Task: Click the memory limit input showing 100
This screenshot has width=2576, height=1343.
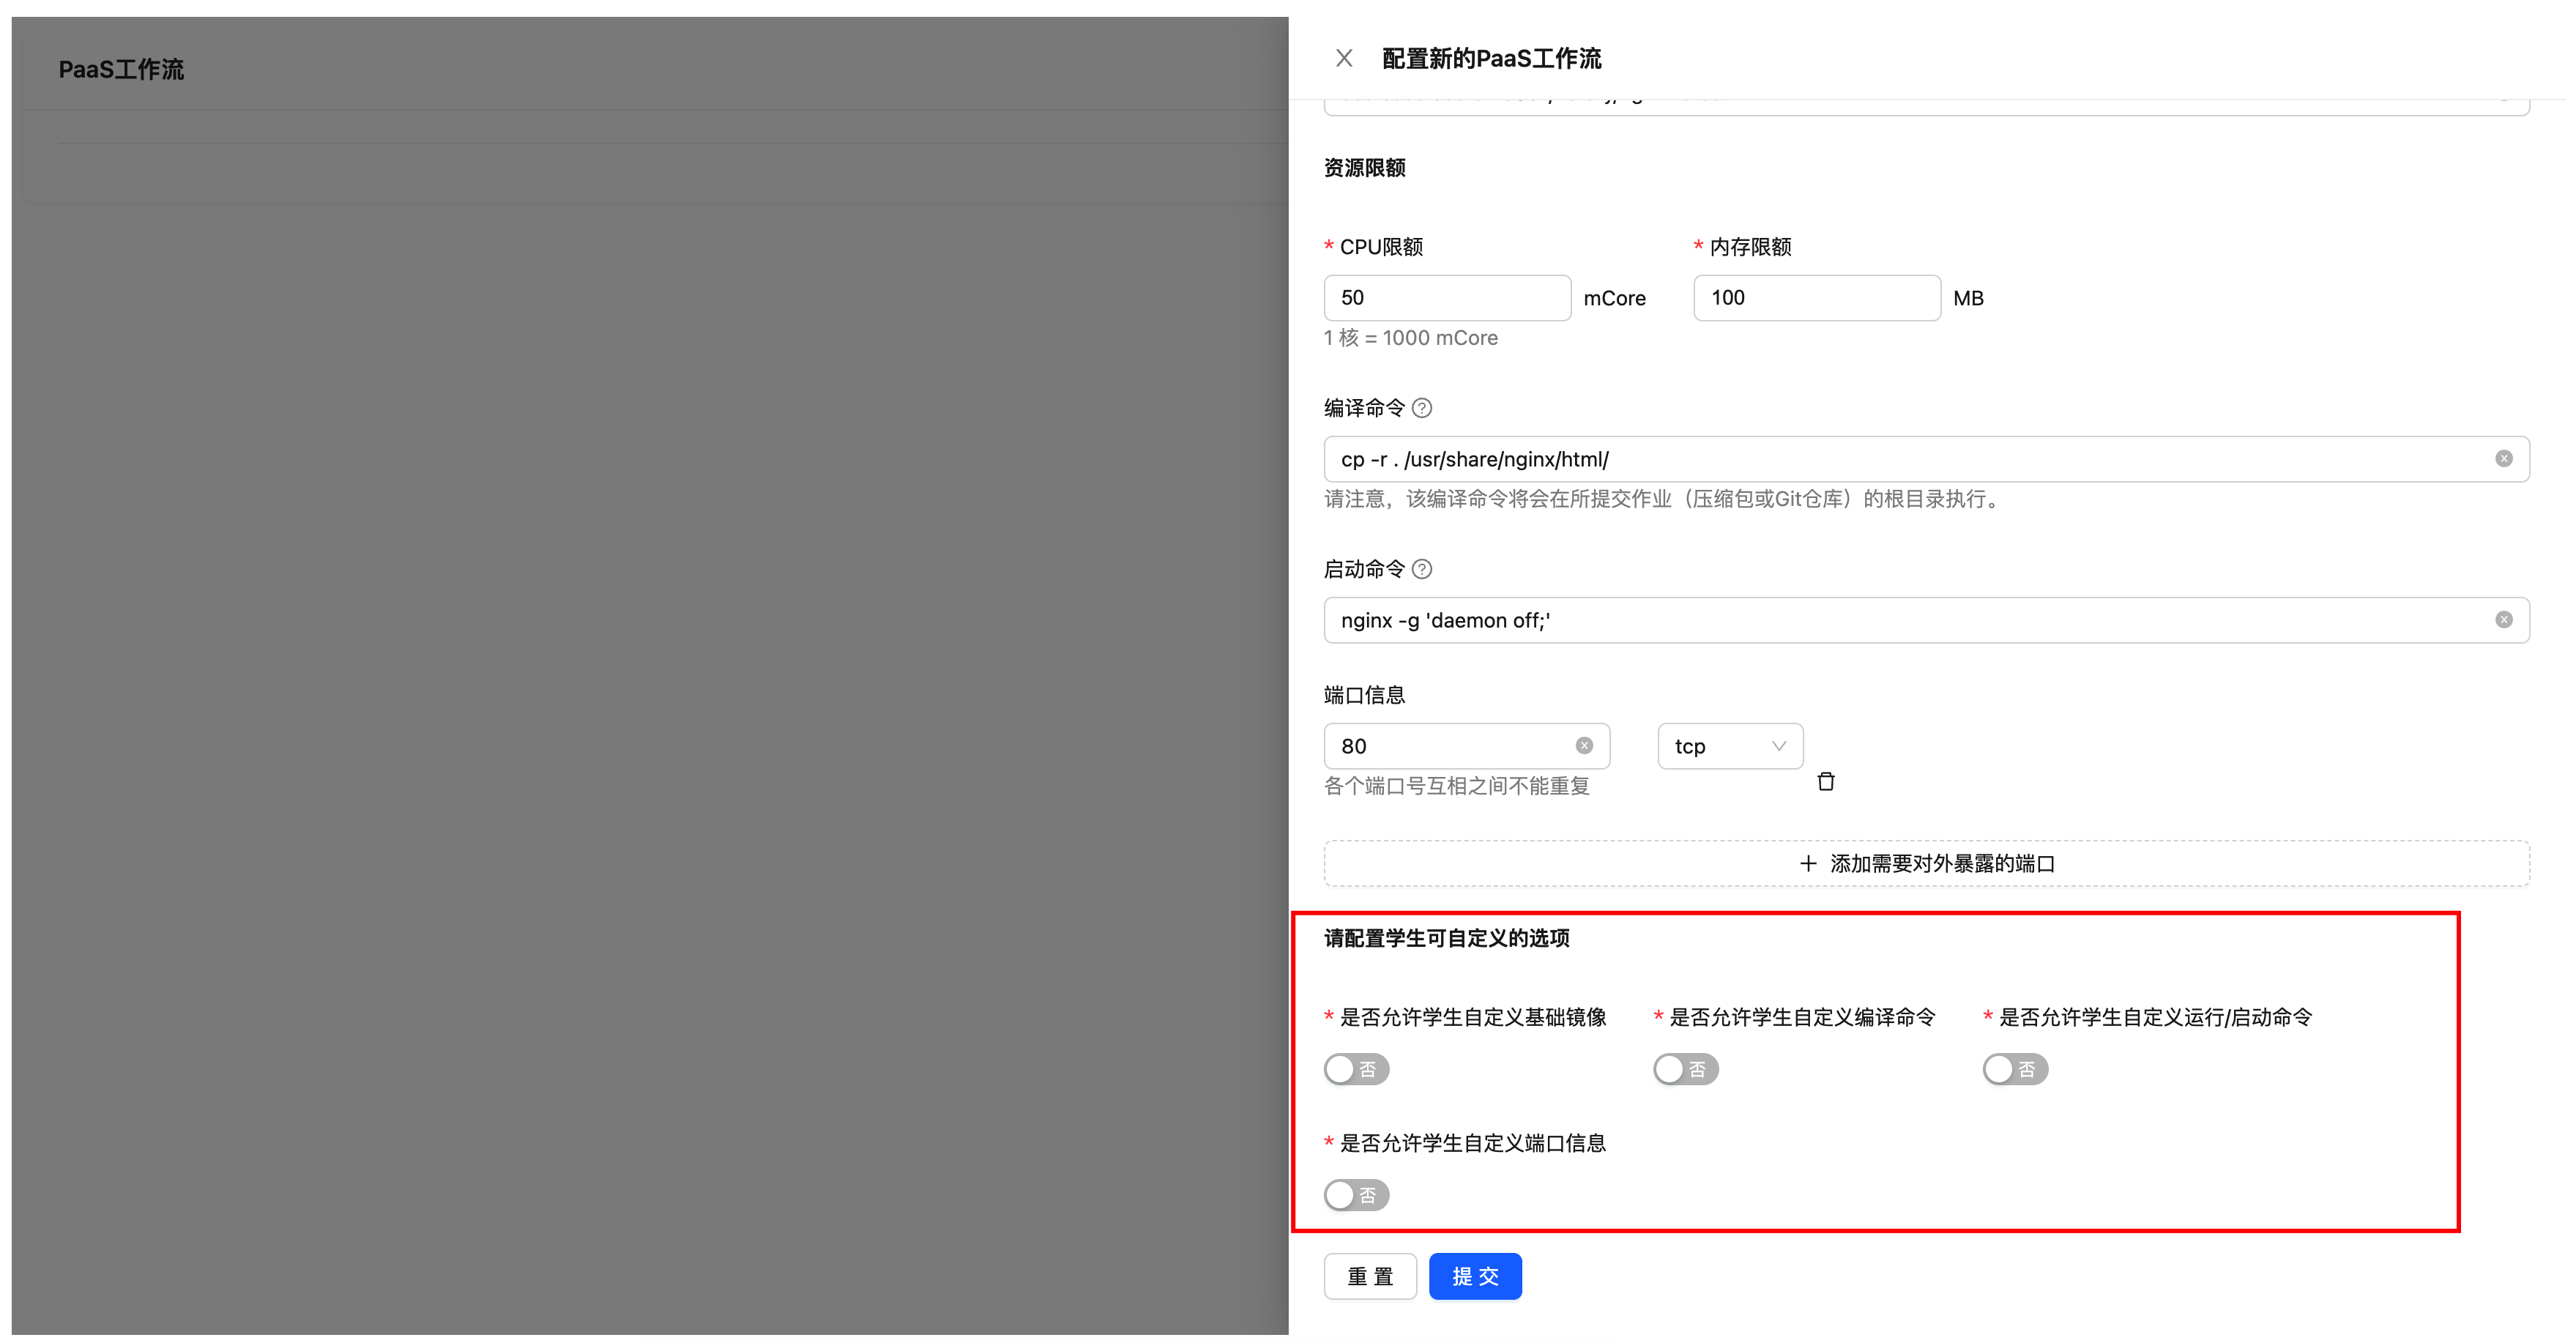Action: (x=1816, y=298)
